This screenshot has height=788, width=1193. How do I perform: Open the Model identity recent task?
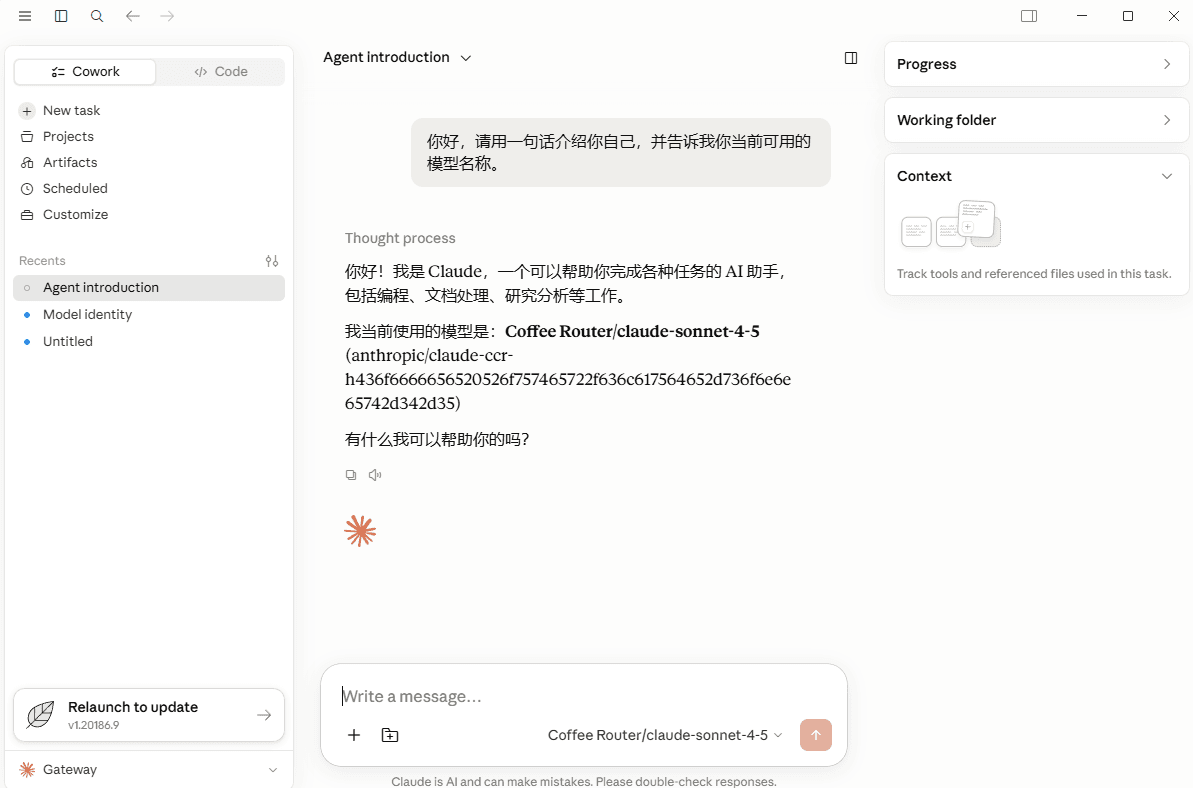pos(149,314)
